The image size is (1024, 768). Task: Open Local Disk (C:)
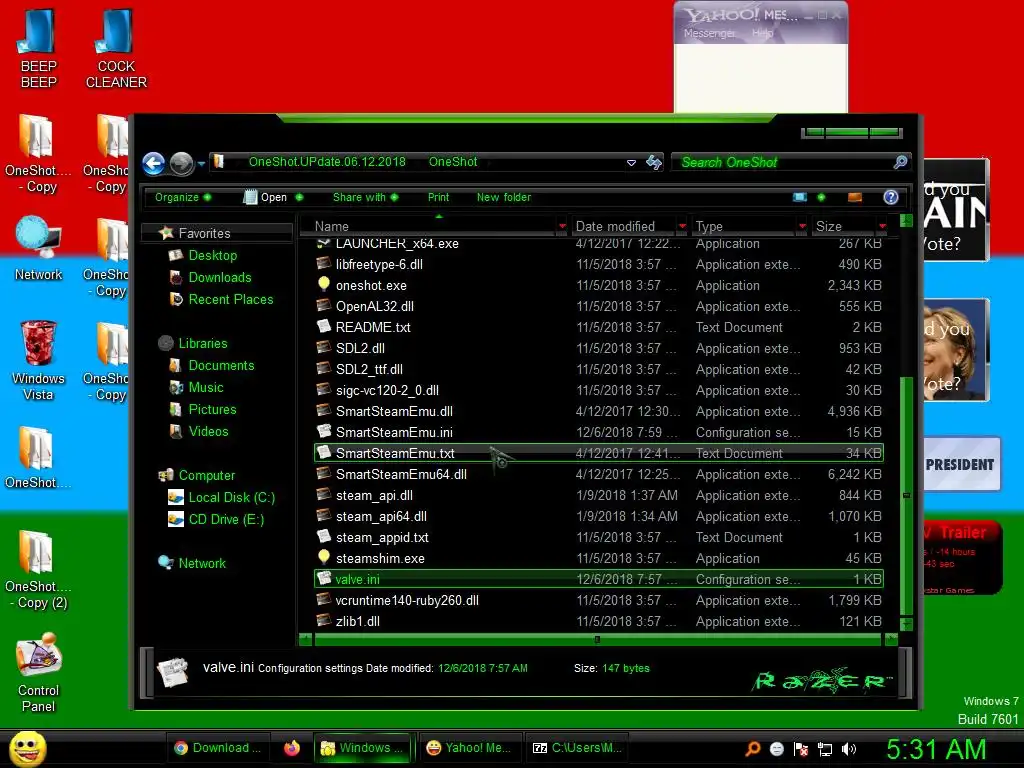[x=231, y=498]
